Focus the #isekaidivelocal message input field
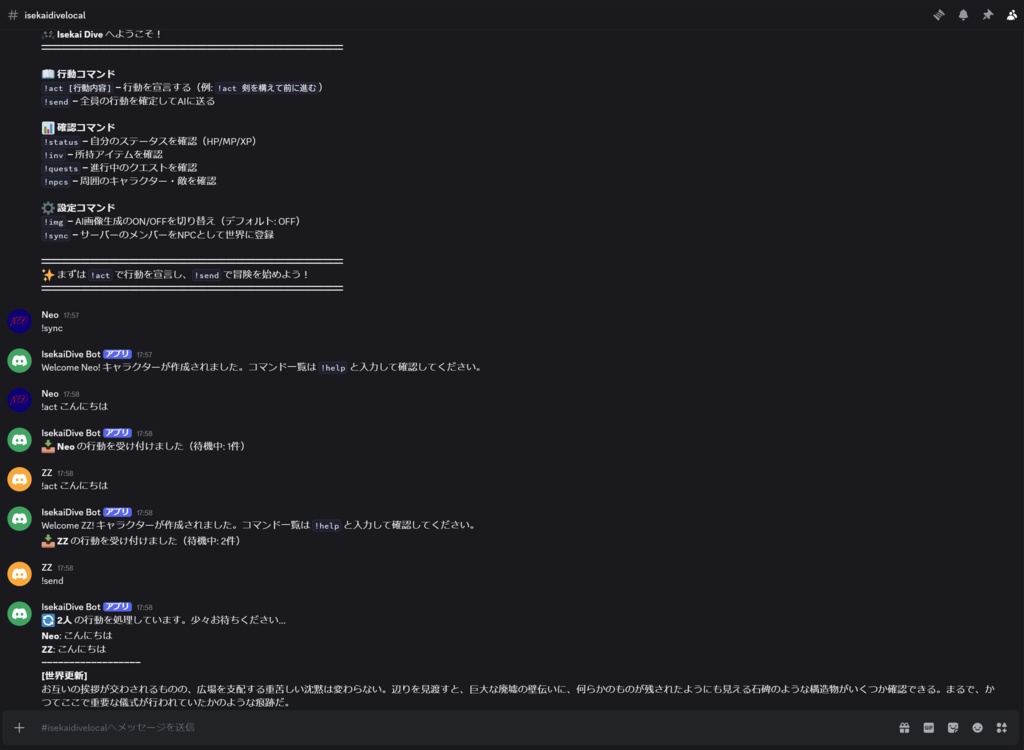The width and height of the screenshot is (1024, 750). [464, 727]
